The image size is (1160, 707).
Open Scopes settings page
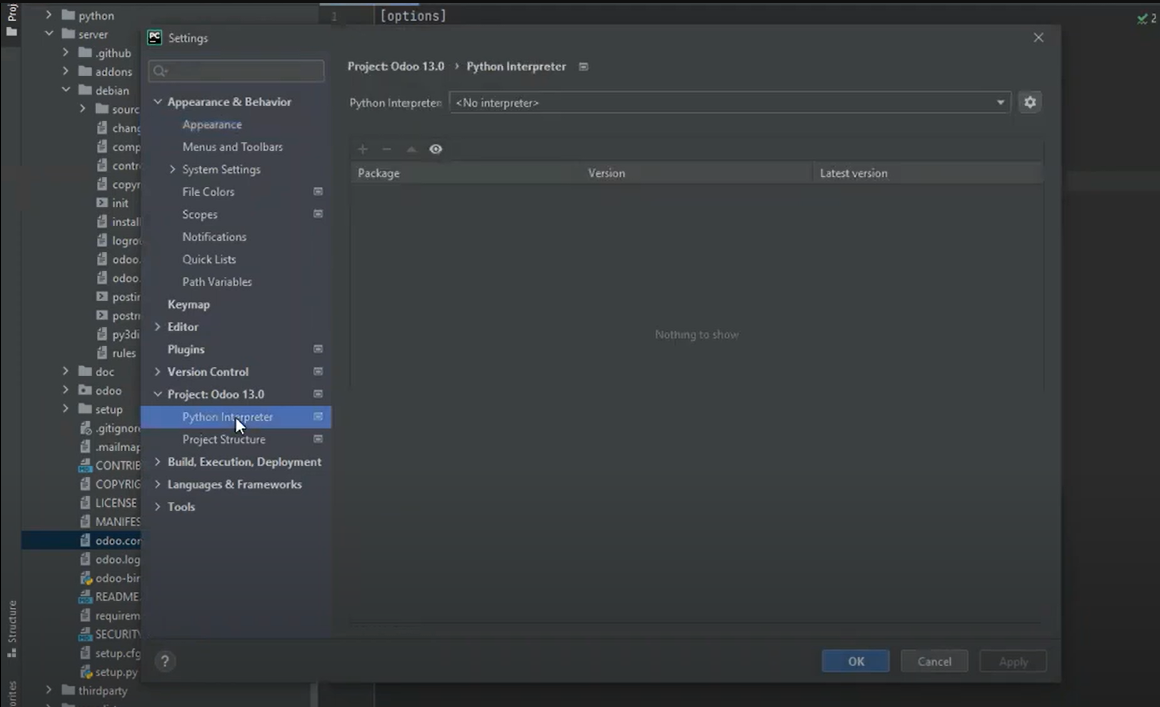(200, 214)
